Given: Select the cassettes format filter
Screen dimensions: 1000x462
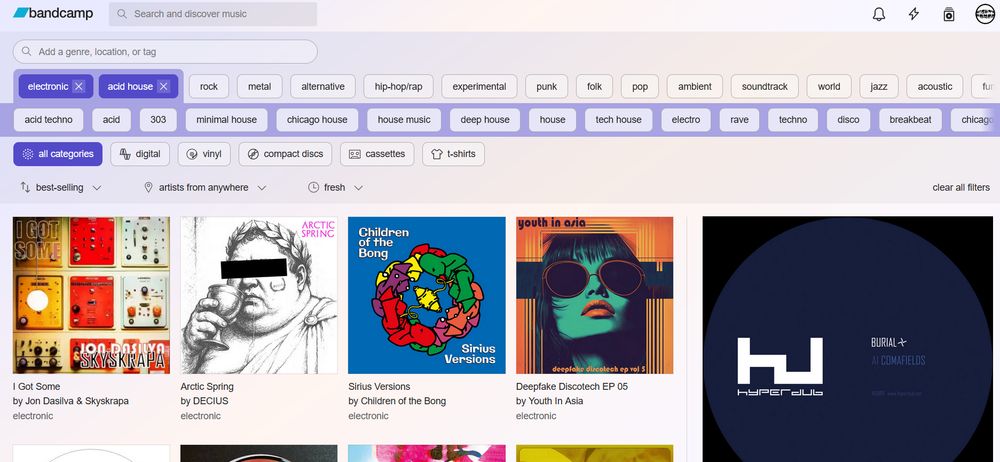Looking at the screenshot, I should pos(377,154).
